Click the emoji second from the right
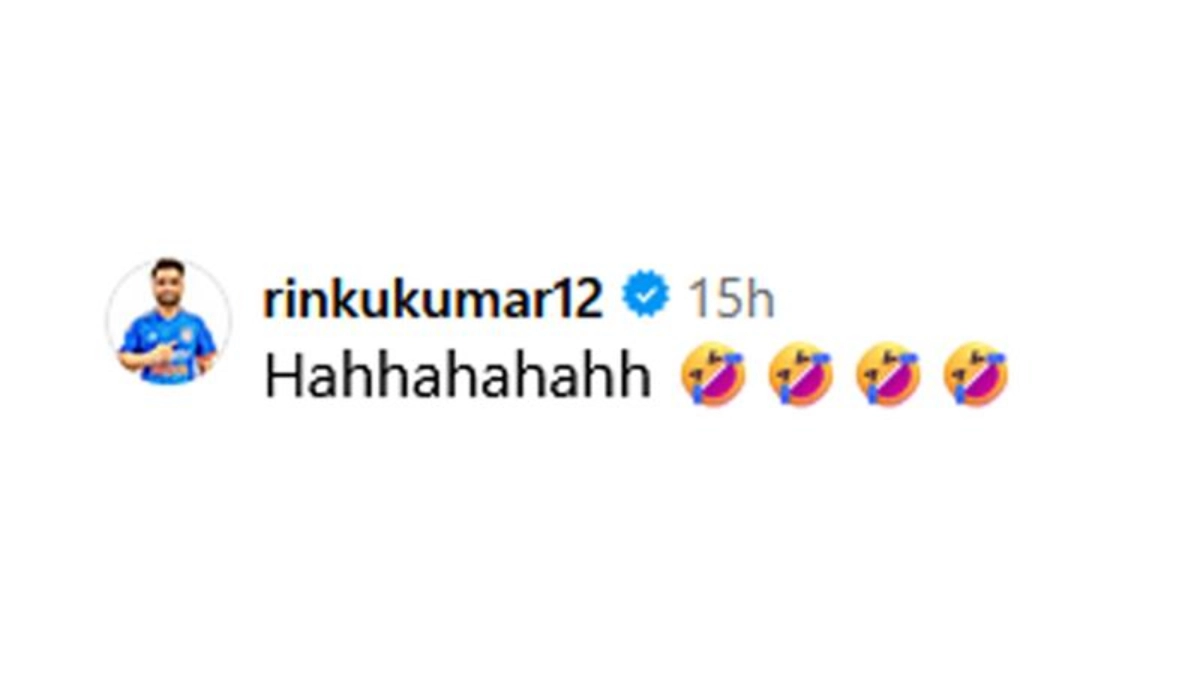The height and width of the screenshot is (675, 1200). (888, 375)
